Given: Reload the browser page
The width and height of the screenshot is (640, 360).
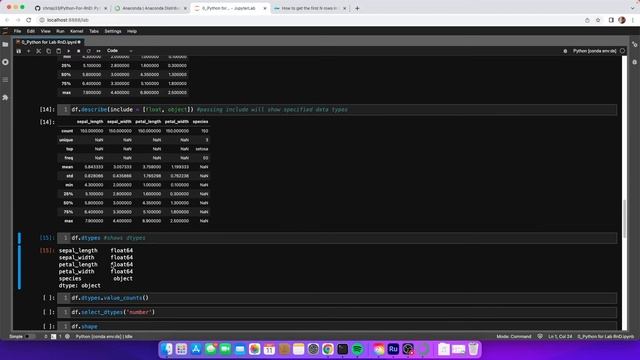Looking at the screenshot, I should (29, 20).
